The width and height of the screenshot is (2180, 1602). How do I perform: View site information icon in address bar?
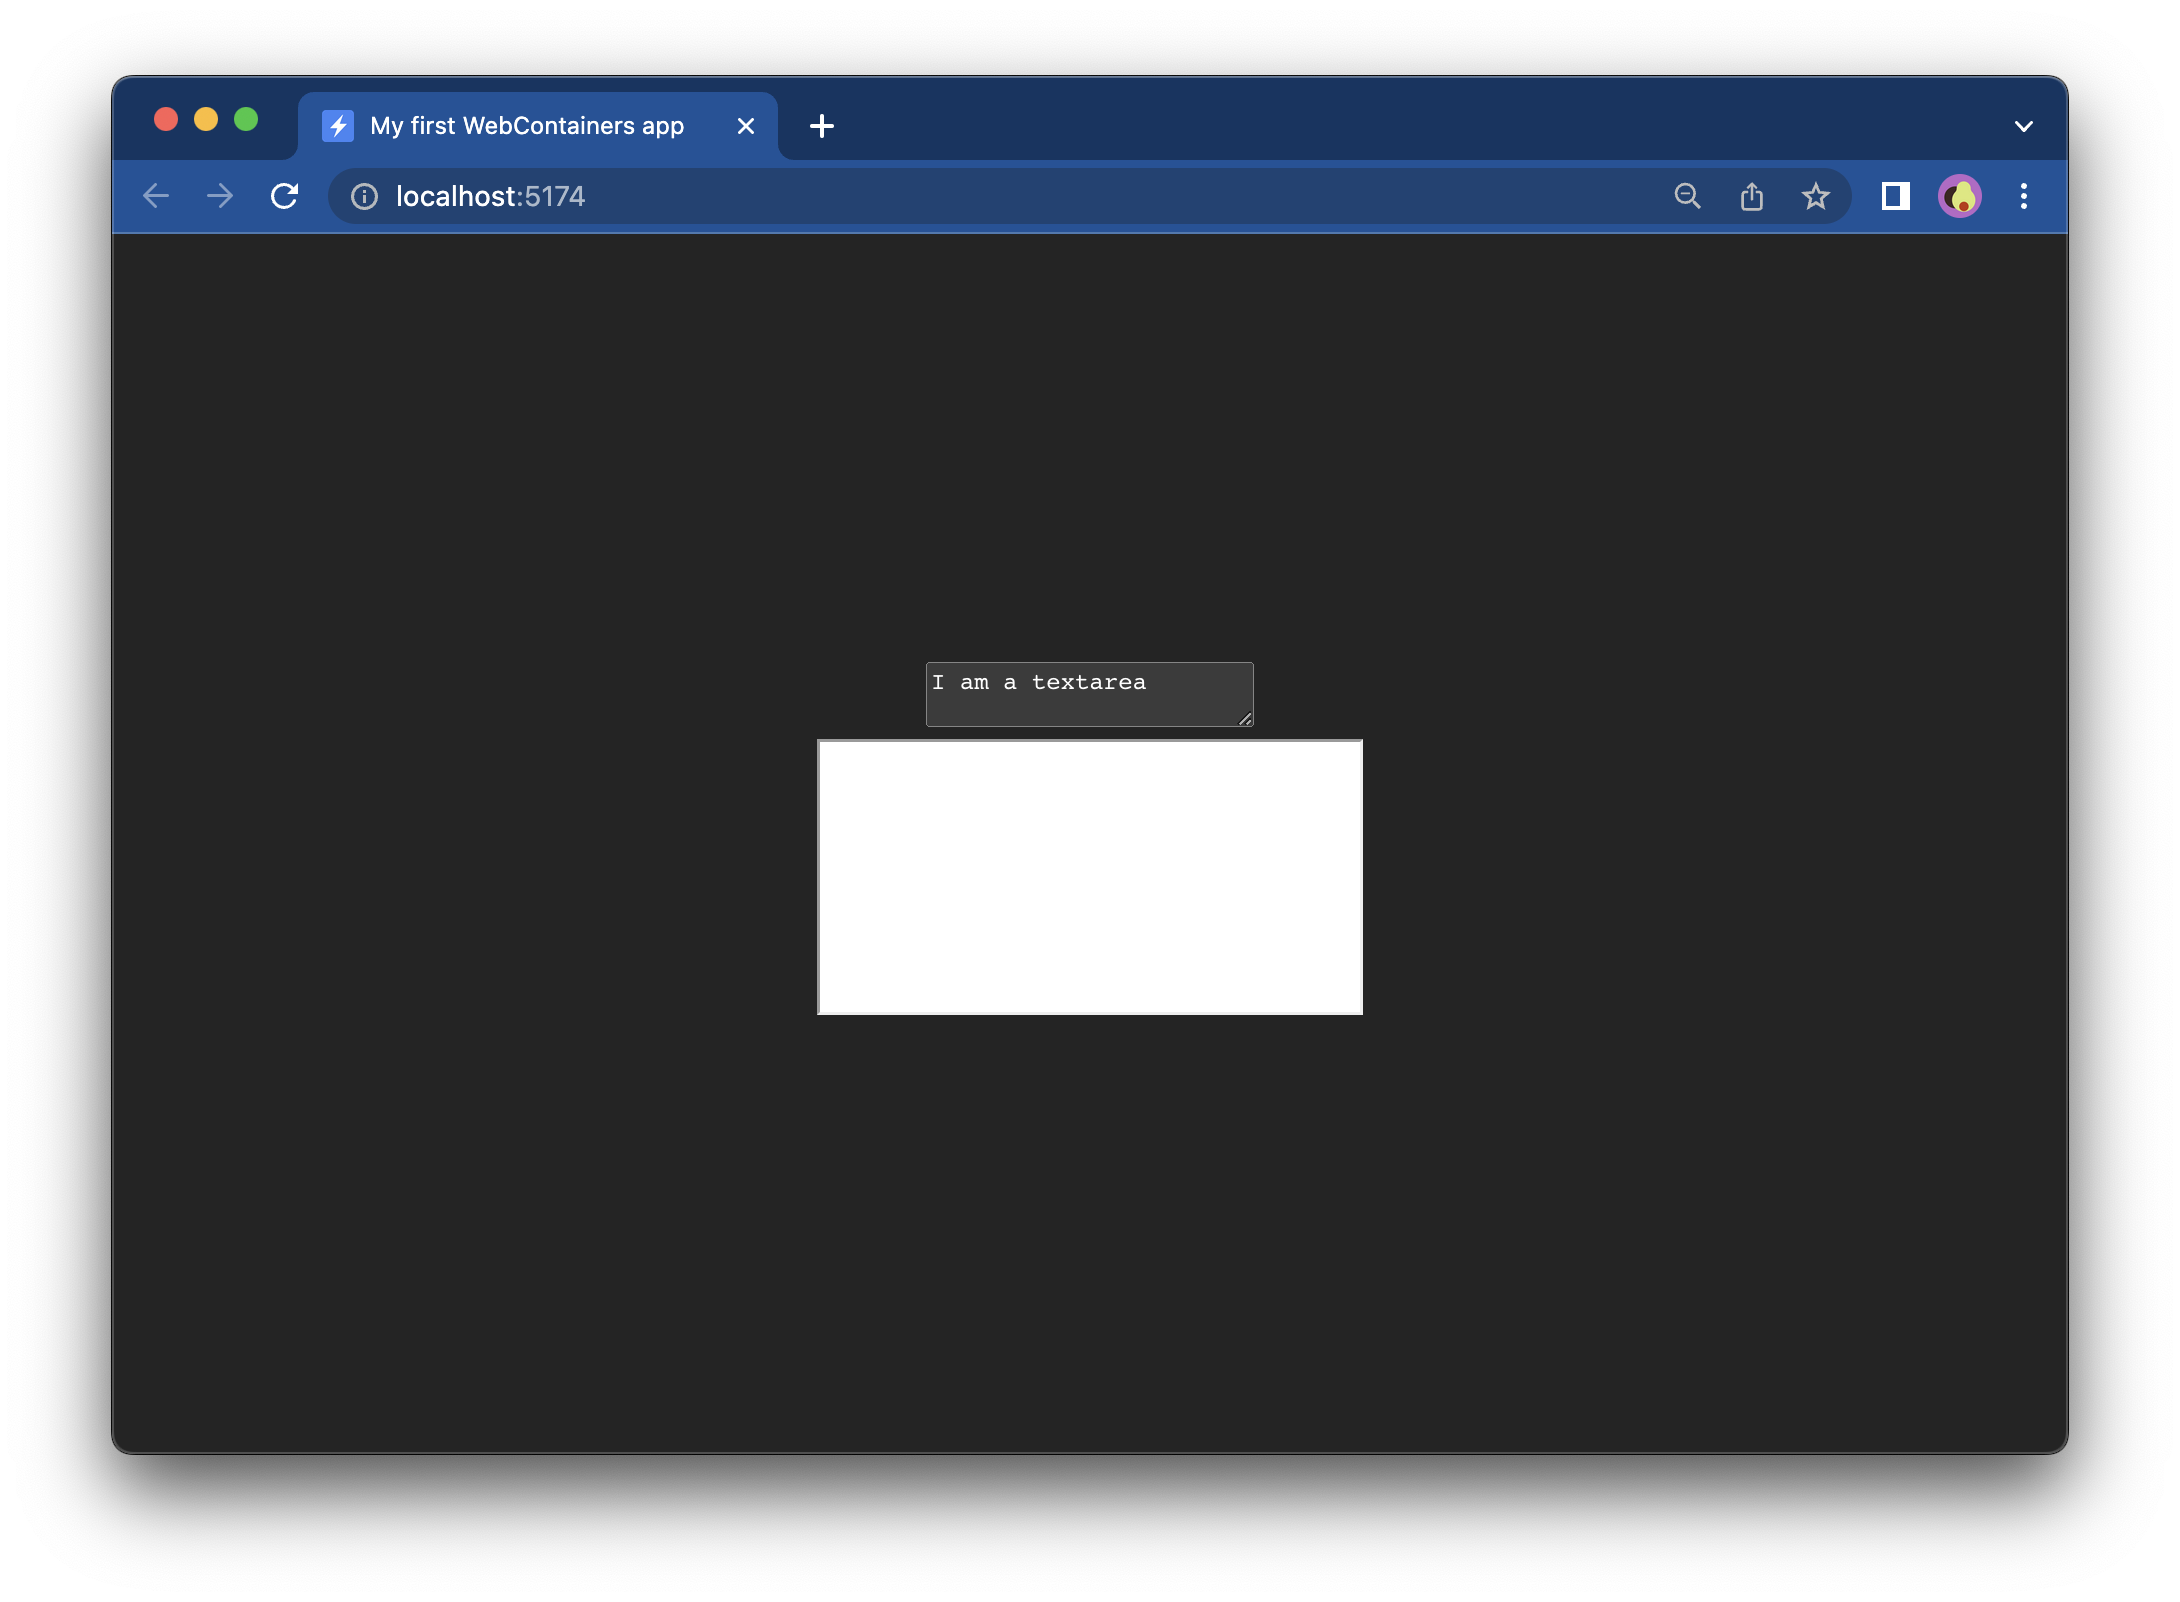coord(364,197)
